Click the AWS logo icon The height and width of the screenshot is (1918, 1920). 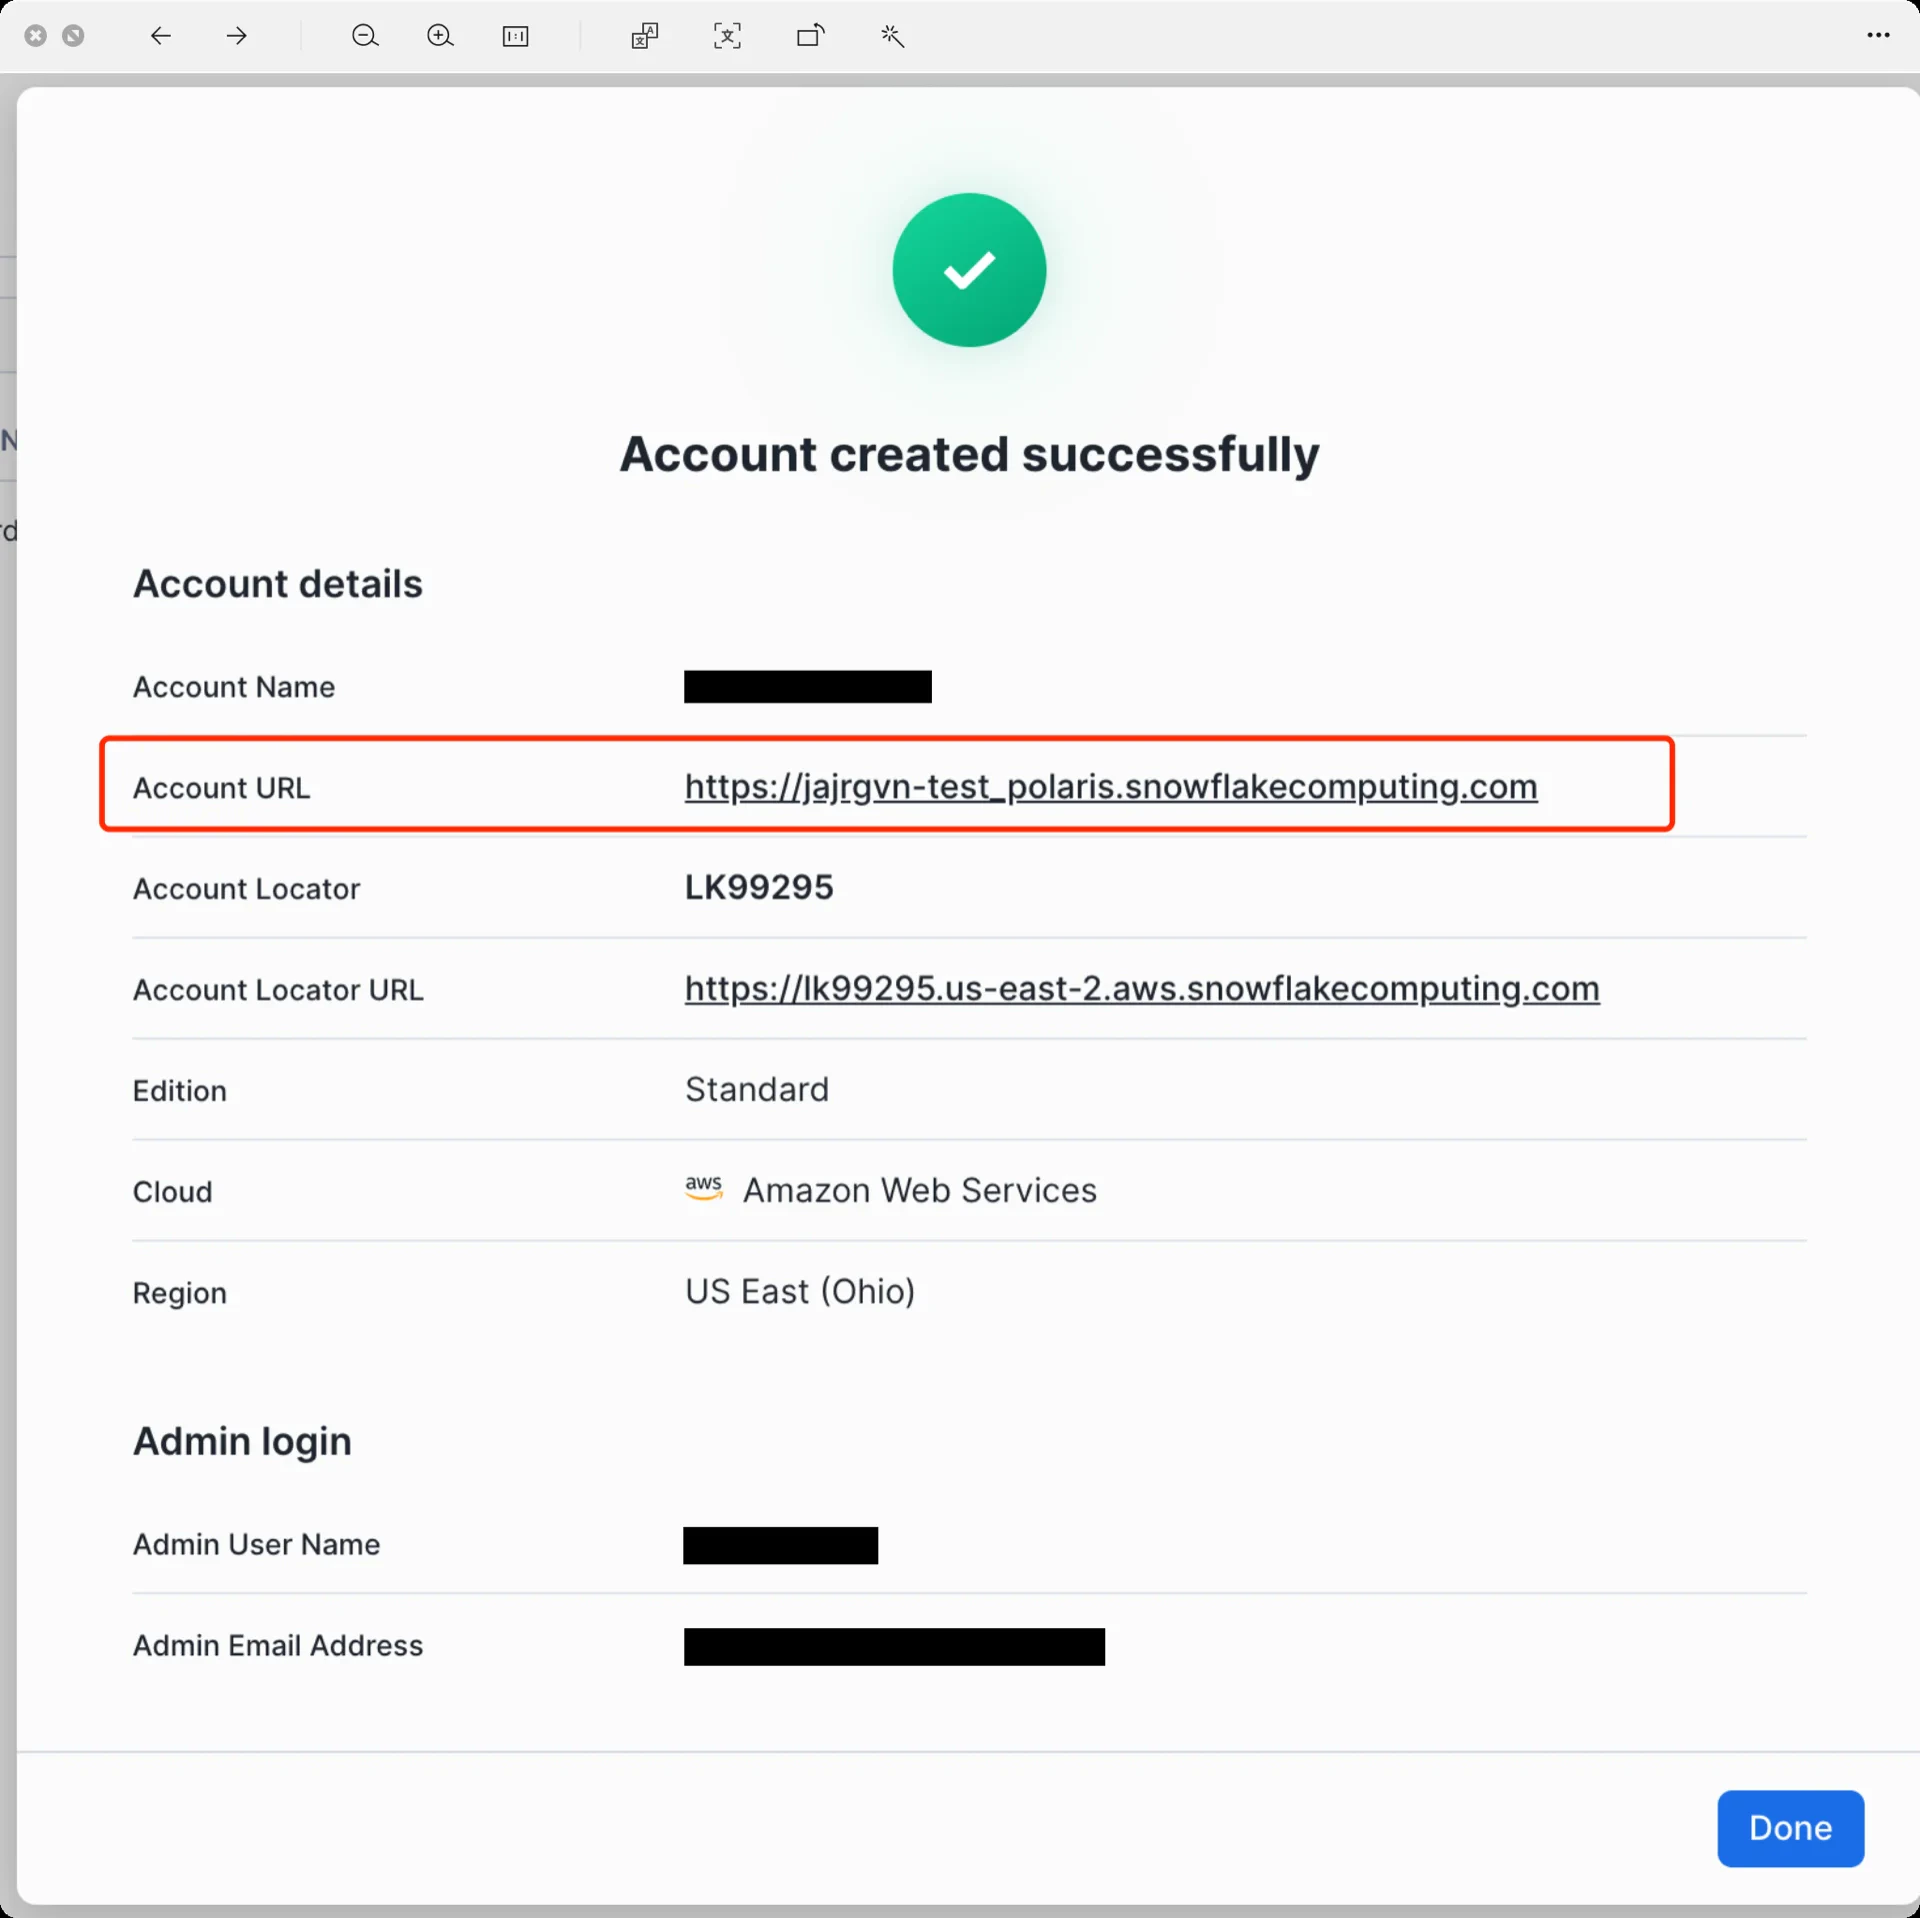pyautogui.click(x=704, y=1188)
